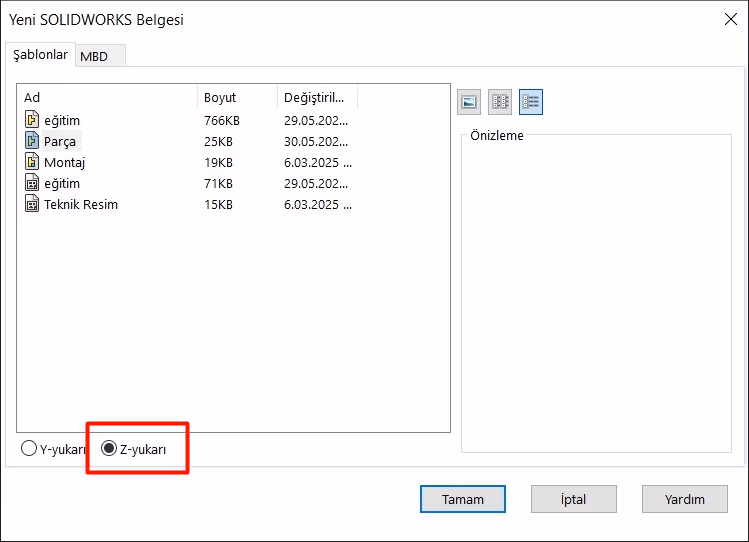Screen dimensions: 749x542
Task: Select the list details view icon
Action: tap(531, 102)
